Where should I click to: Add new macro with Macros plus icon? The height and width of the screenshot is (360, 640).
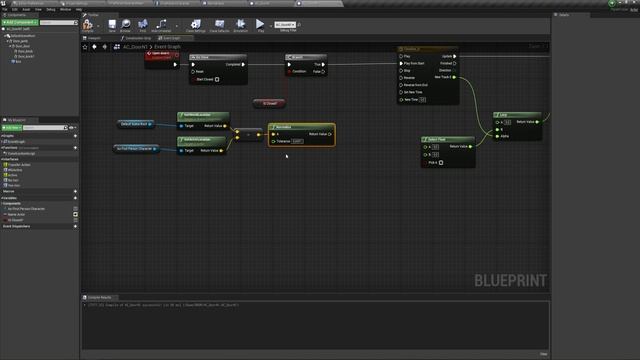pos(75,191)
